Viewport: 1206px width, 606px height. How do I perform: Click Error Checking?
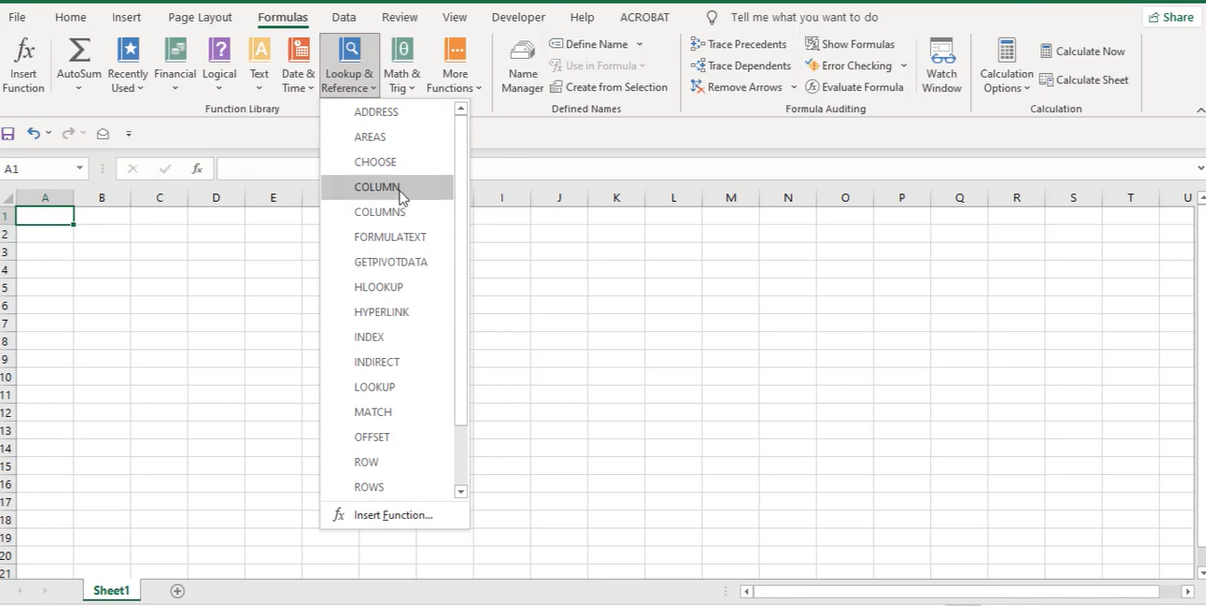[x=848, y=65]
